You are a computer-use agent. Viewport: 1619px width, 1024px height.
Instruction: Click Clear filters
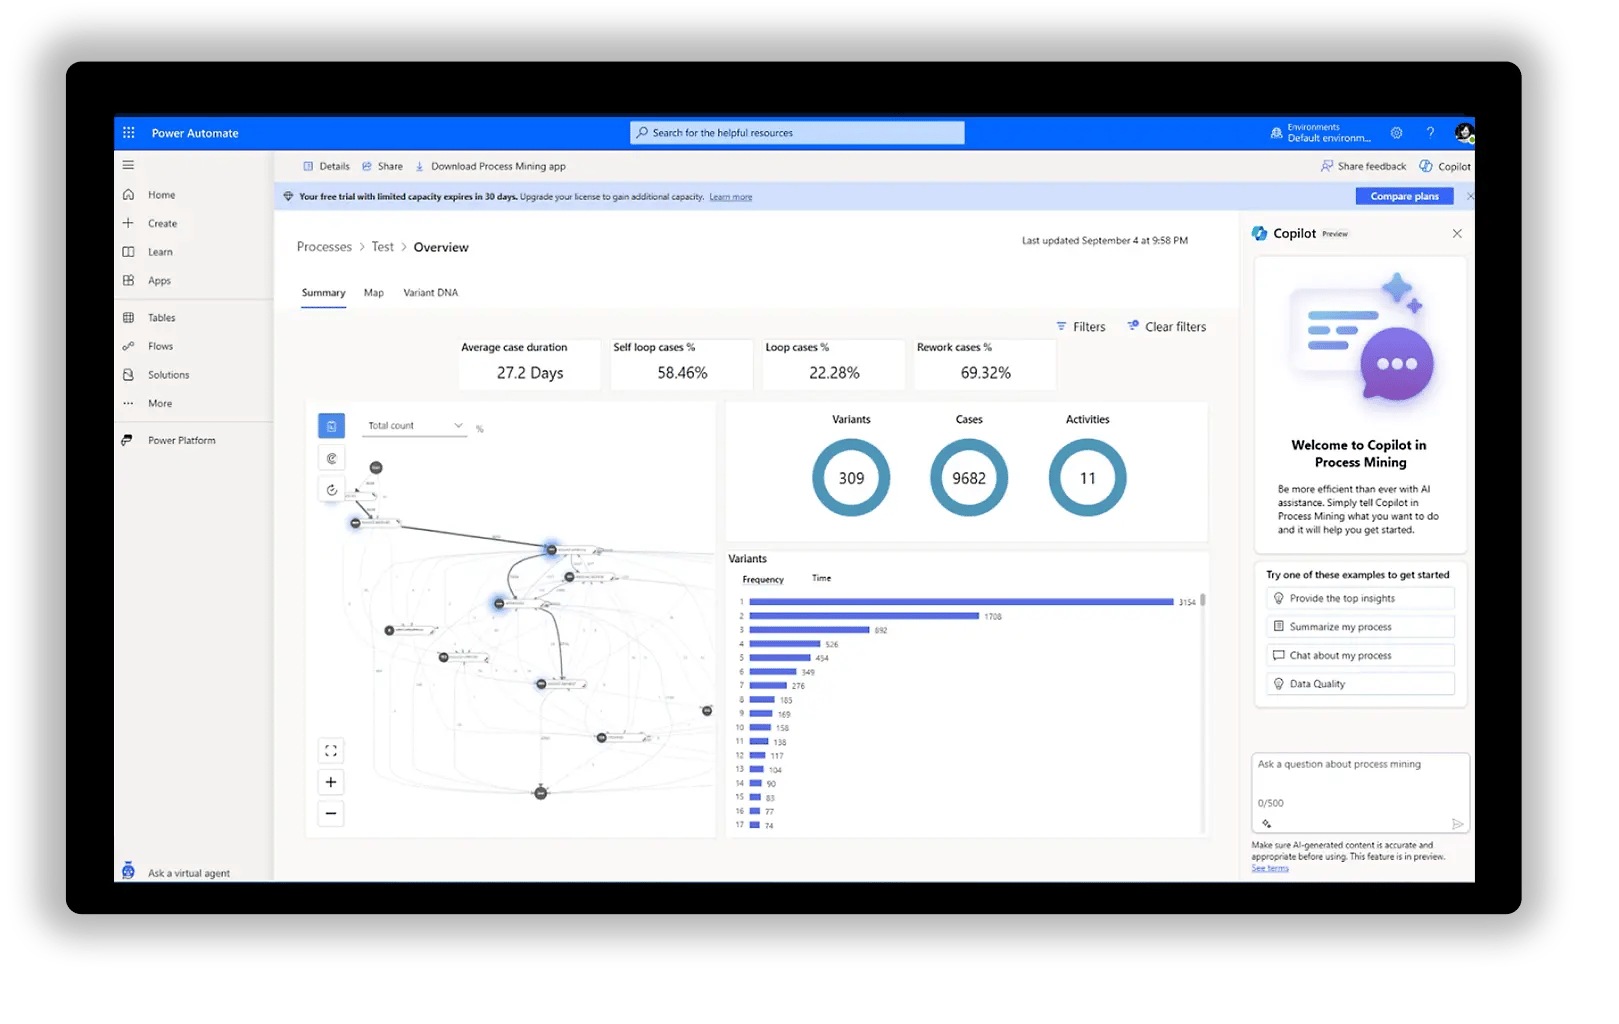pos(1166,327)
